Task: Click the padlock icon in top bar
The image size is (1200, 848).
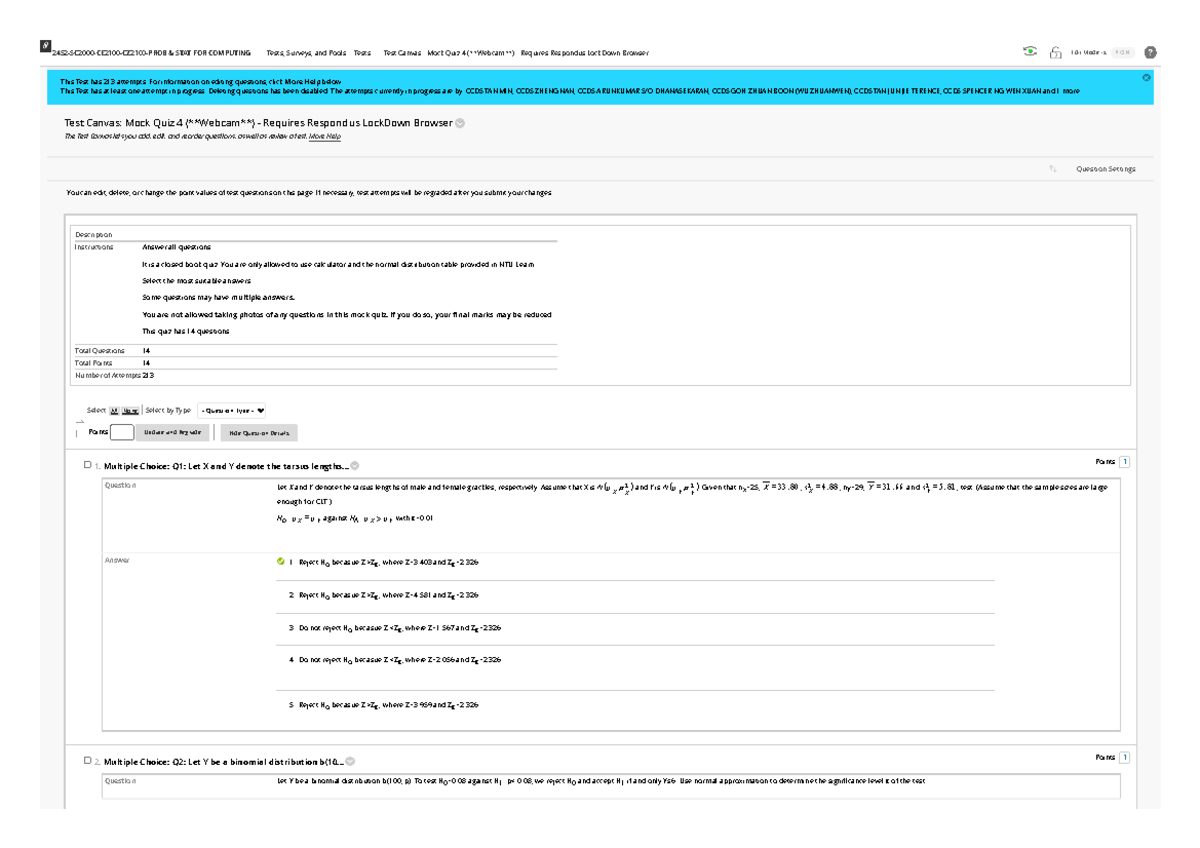Action: [1055, 53]
